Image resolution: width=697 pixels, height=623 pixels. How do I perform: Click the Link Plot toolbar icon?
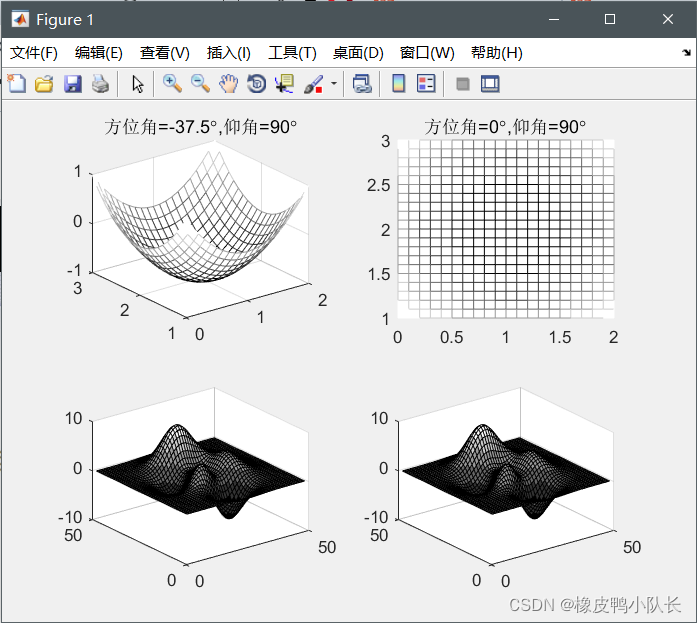362,84
